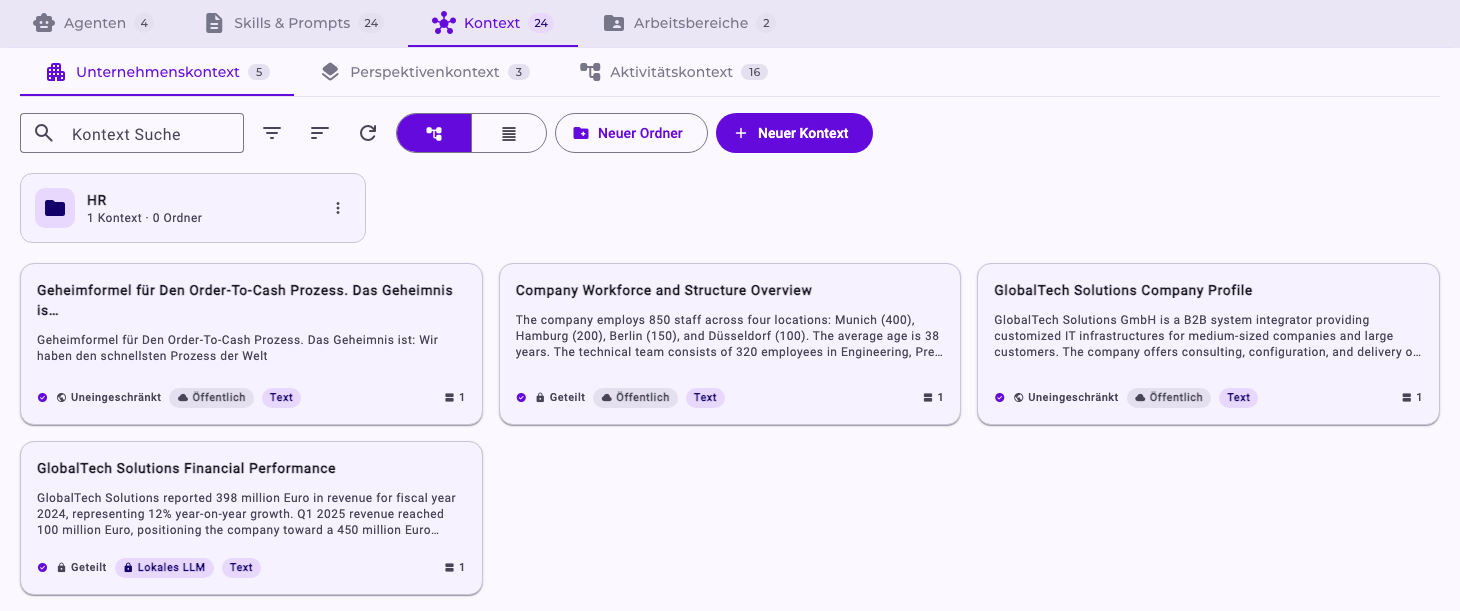This screenshot has width=1460, height=611.
Task: Click lock icon on Company Workforce card
Action: [x=540, y=397]
